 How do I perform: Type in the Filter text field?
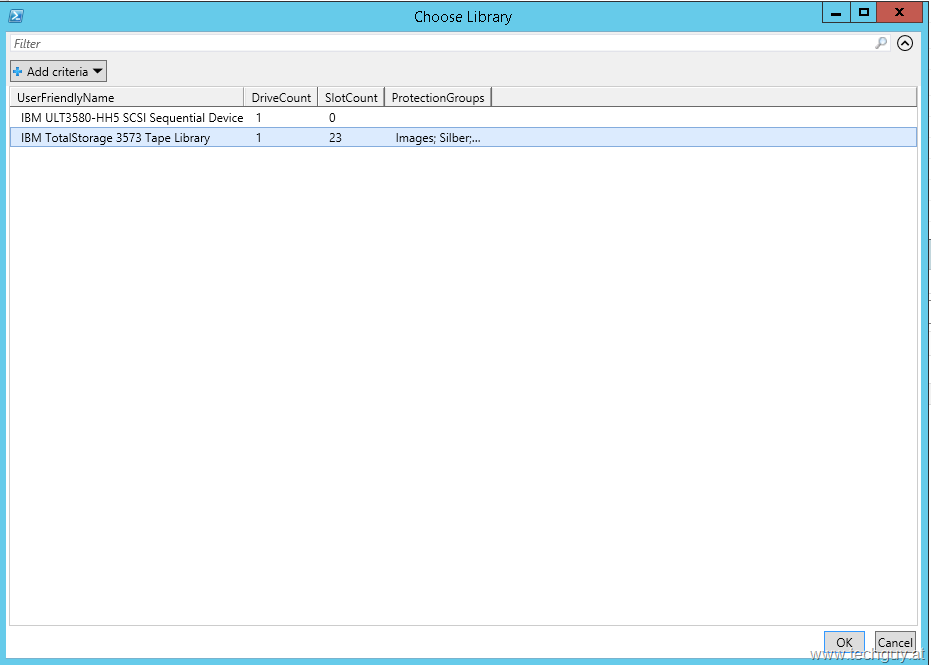(440, 44)
